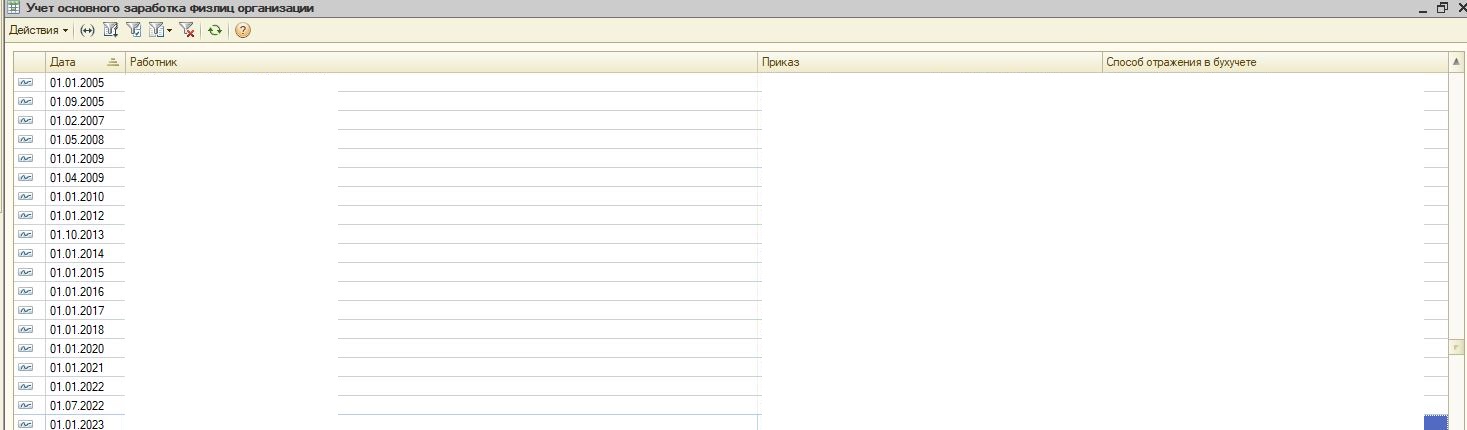Click the record icon for row 01.01.2014
Image resolution: width=1467 pixels, height=430 pixels.
[x=26, y=254]
